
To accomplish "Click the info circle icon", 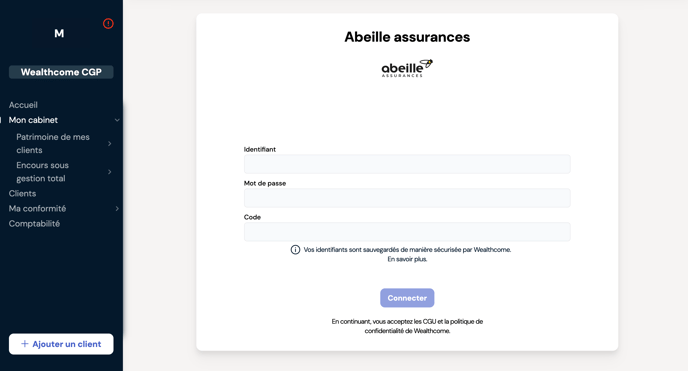I will pos(295,250).
